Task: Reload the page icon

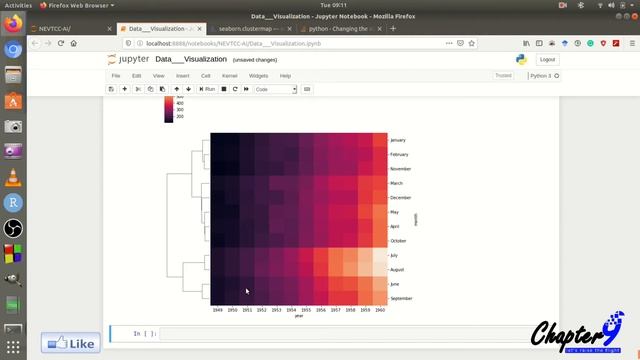Action: (x=61, y=43)
